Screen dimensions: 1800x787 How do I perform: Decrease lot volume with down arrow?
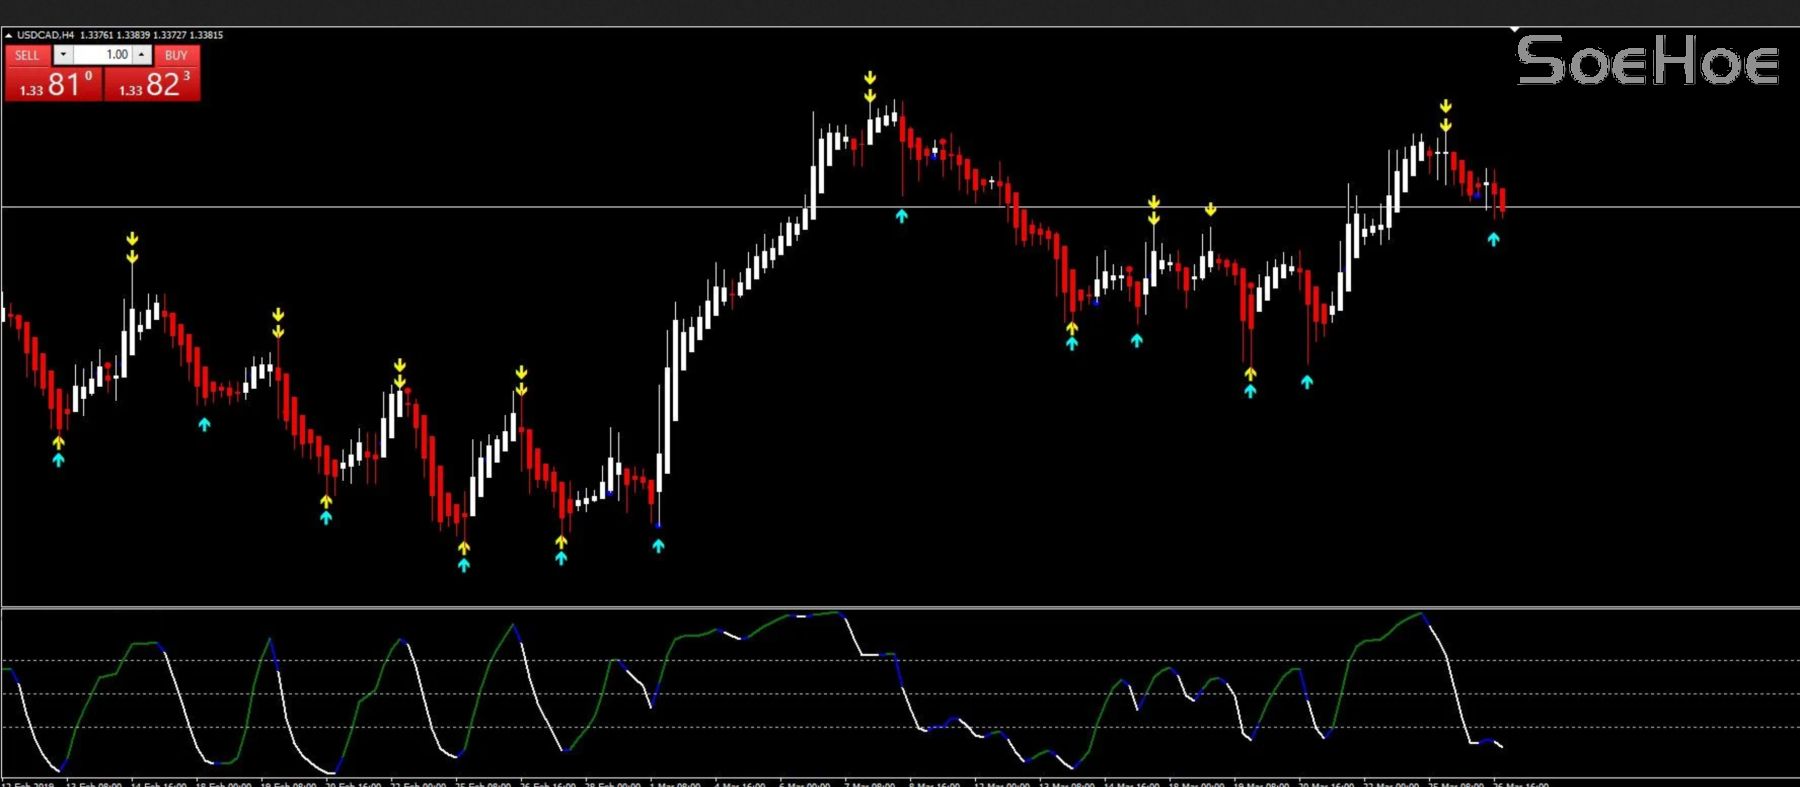point(63,55)
